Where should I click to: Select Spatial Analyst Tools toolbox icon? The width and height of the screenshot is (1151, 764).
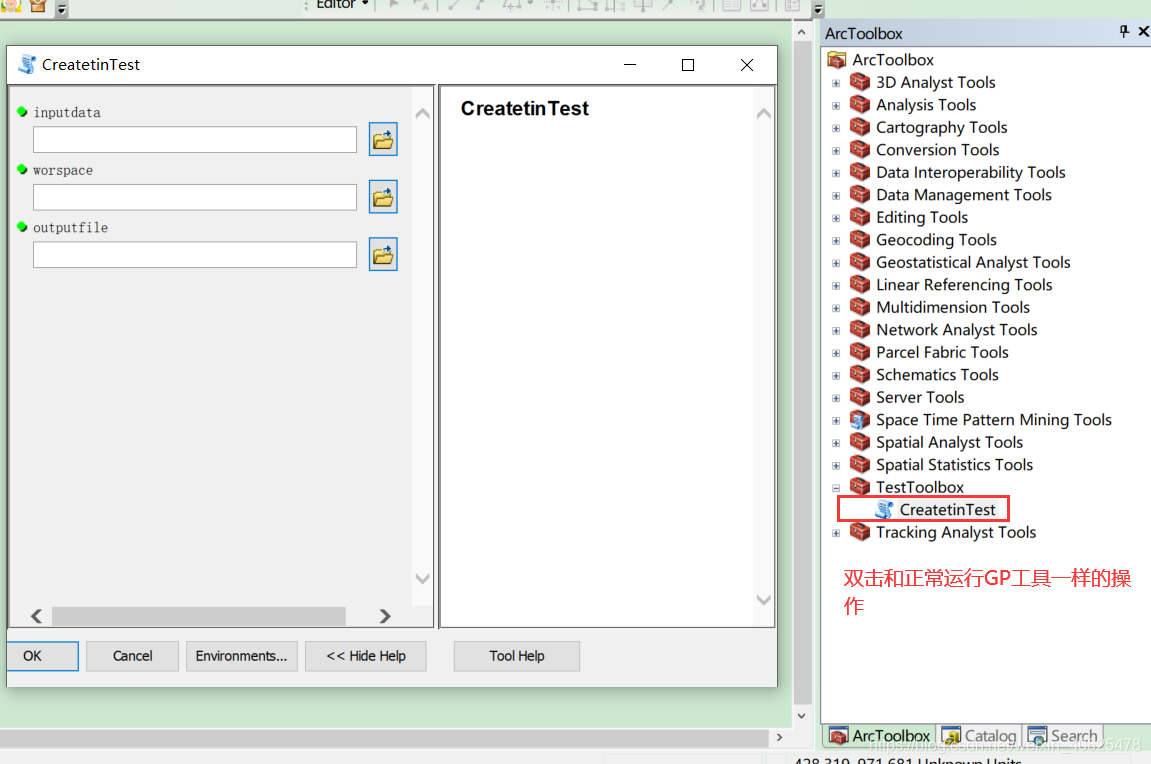[860, 442]
